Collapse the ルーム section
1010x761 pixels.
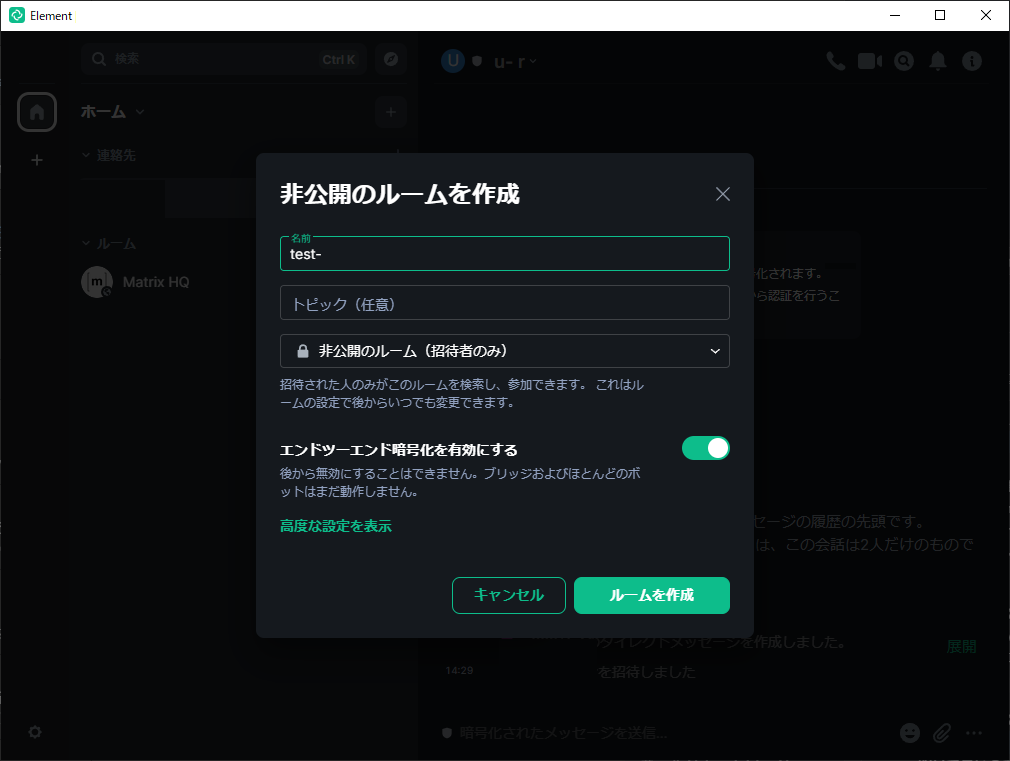tap(86, 243)
